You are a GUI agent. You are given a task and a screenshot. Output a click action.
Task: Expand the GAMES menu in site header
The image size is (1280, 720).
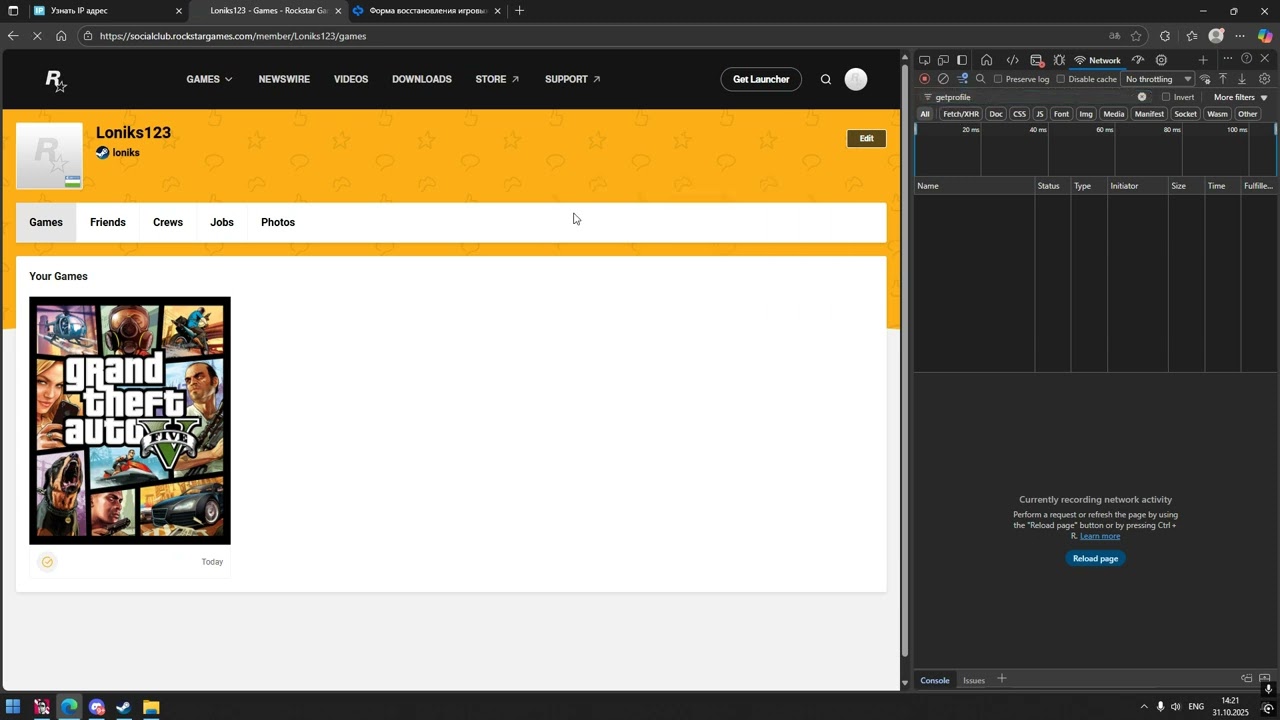[x=209, y=80]
